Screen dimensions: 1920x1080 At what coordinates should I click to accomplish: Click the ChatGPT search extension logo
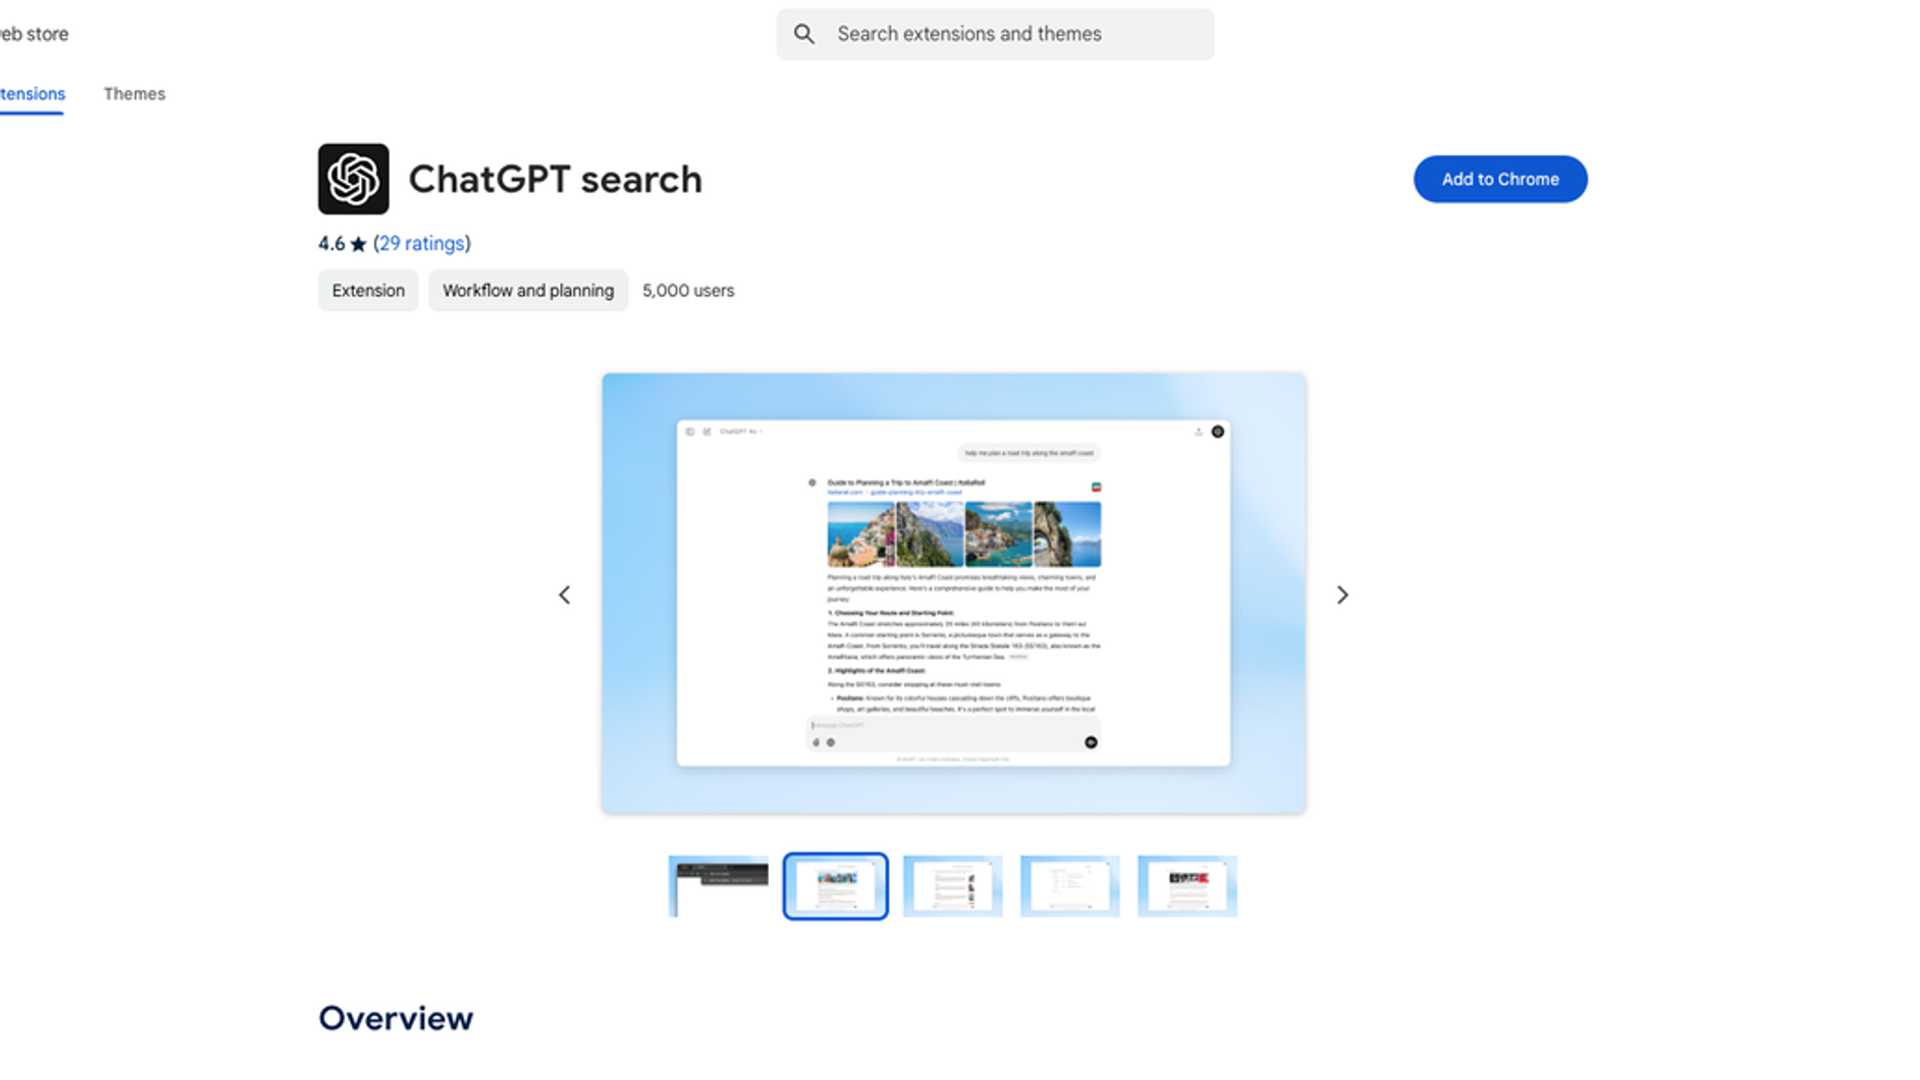(x=352, y=180)
